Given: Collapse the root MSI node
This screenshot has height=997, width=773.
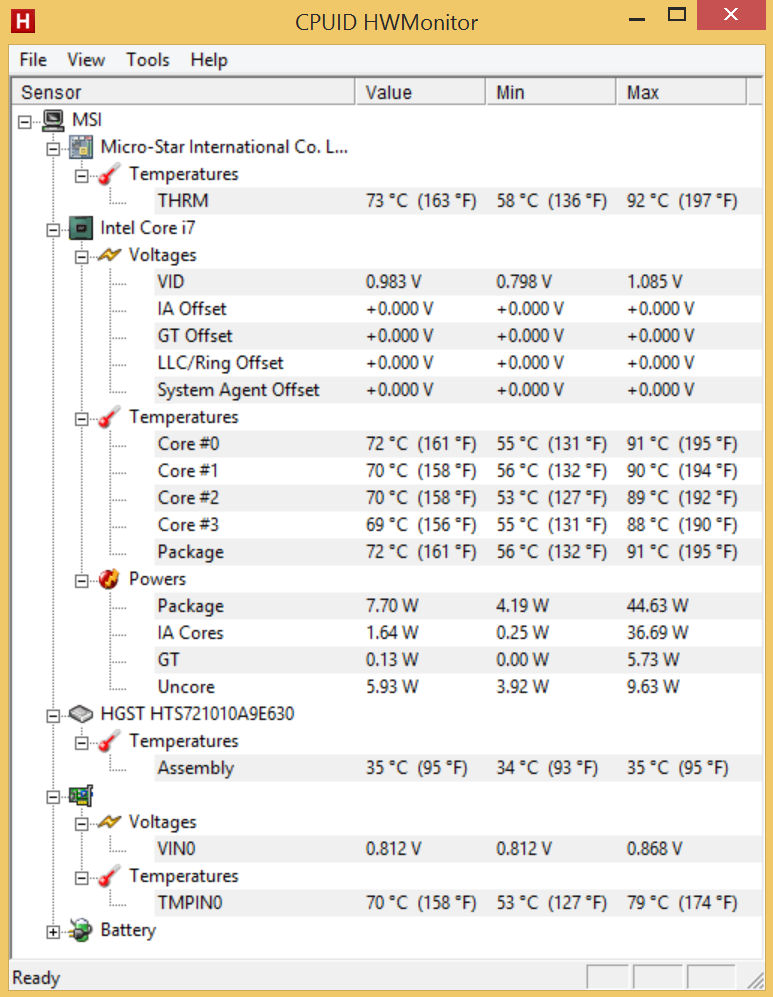Looking at the screenshot, I should tap(25, 122).
